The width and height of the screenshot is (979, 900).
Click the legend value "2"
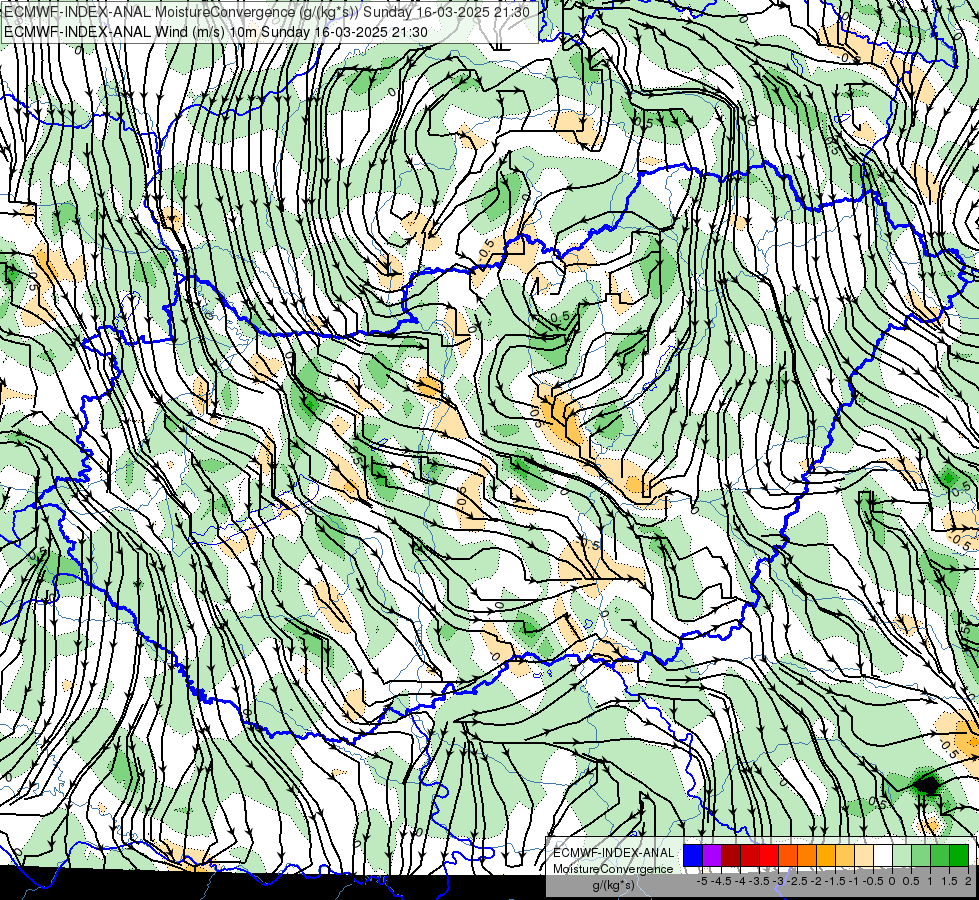[968, 881]
